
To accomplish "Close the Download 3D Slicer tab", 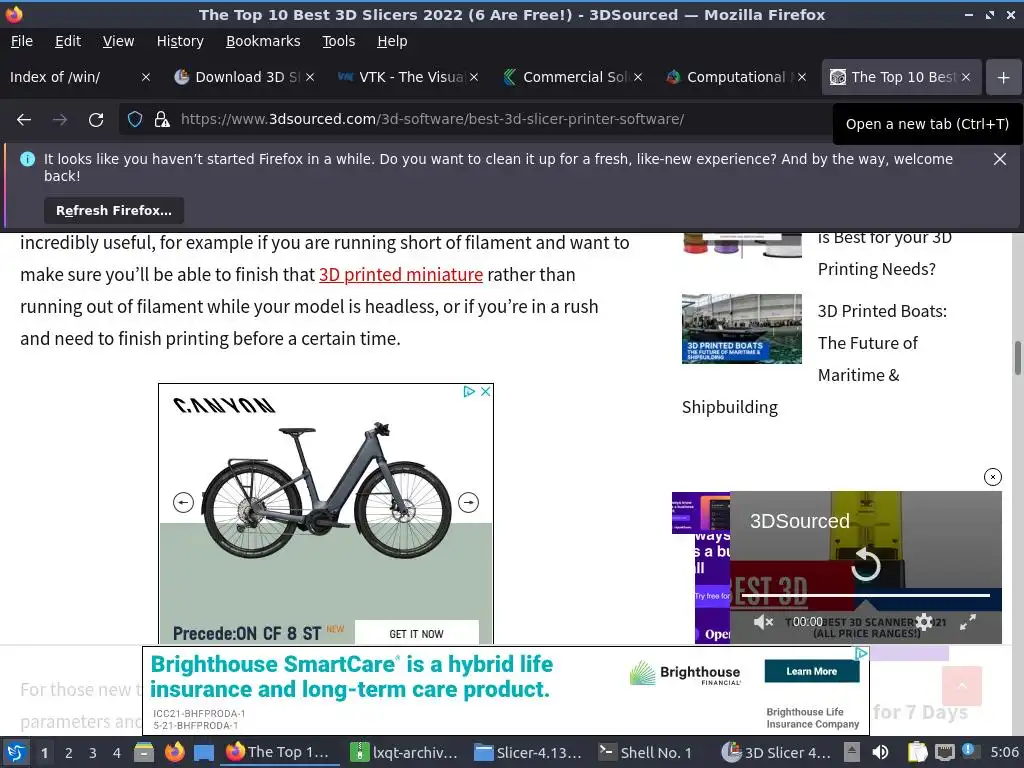I will click(310, 77).
